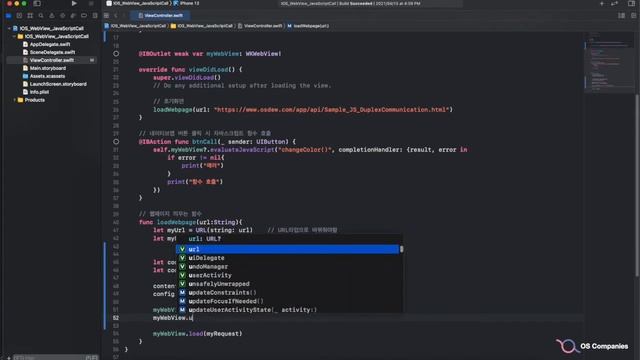Select the undoManager autocomplete suggestion
Screen dimensions: 640x360
click(x=287, y=267)
